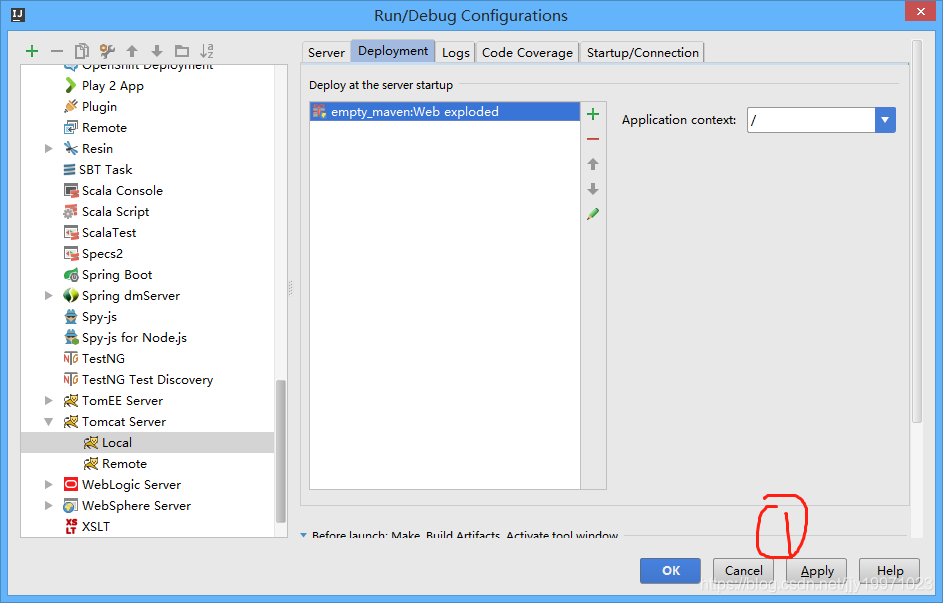Screen dimensions: 943x603
Task: Open the Application context dropdown arrow
Action: point(885,120)
